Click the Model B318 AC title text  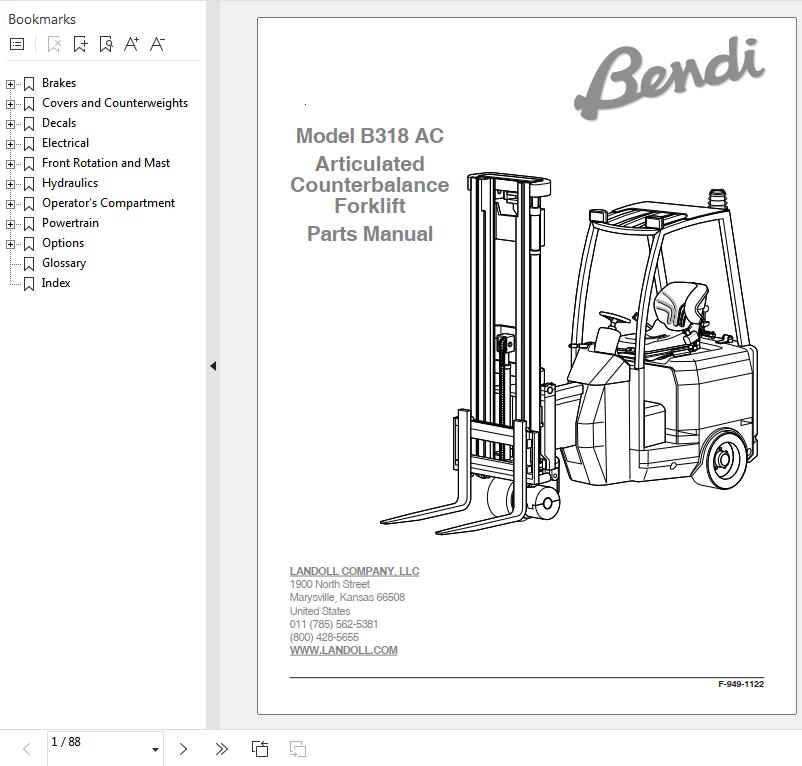370,136
